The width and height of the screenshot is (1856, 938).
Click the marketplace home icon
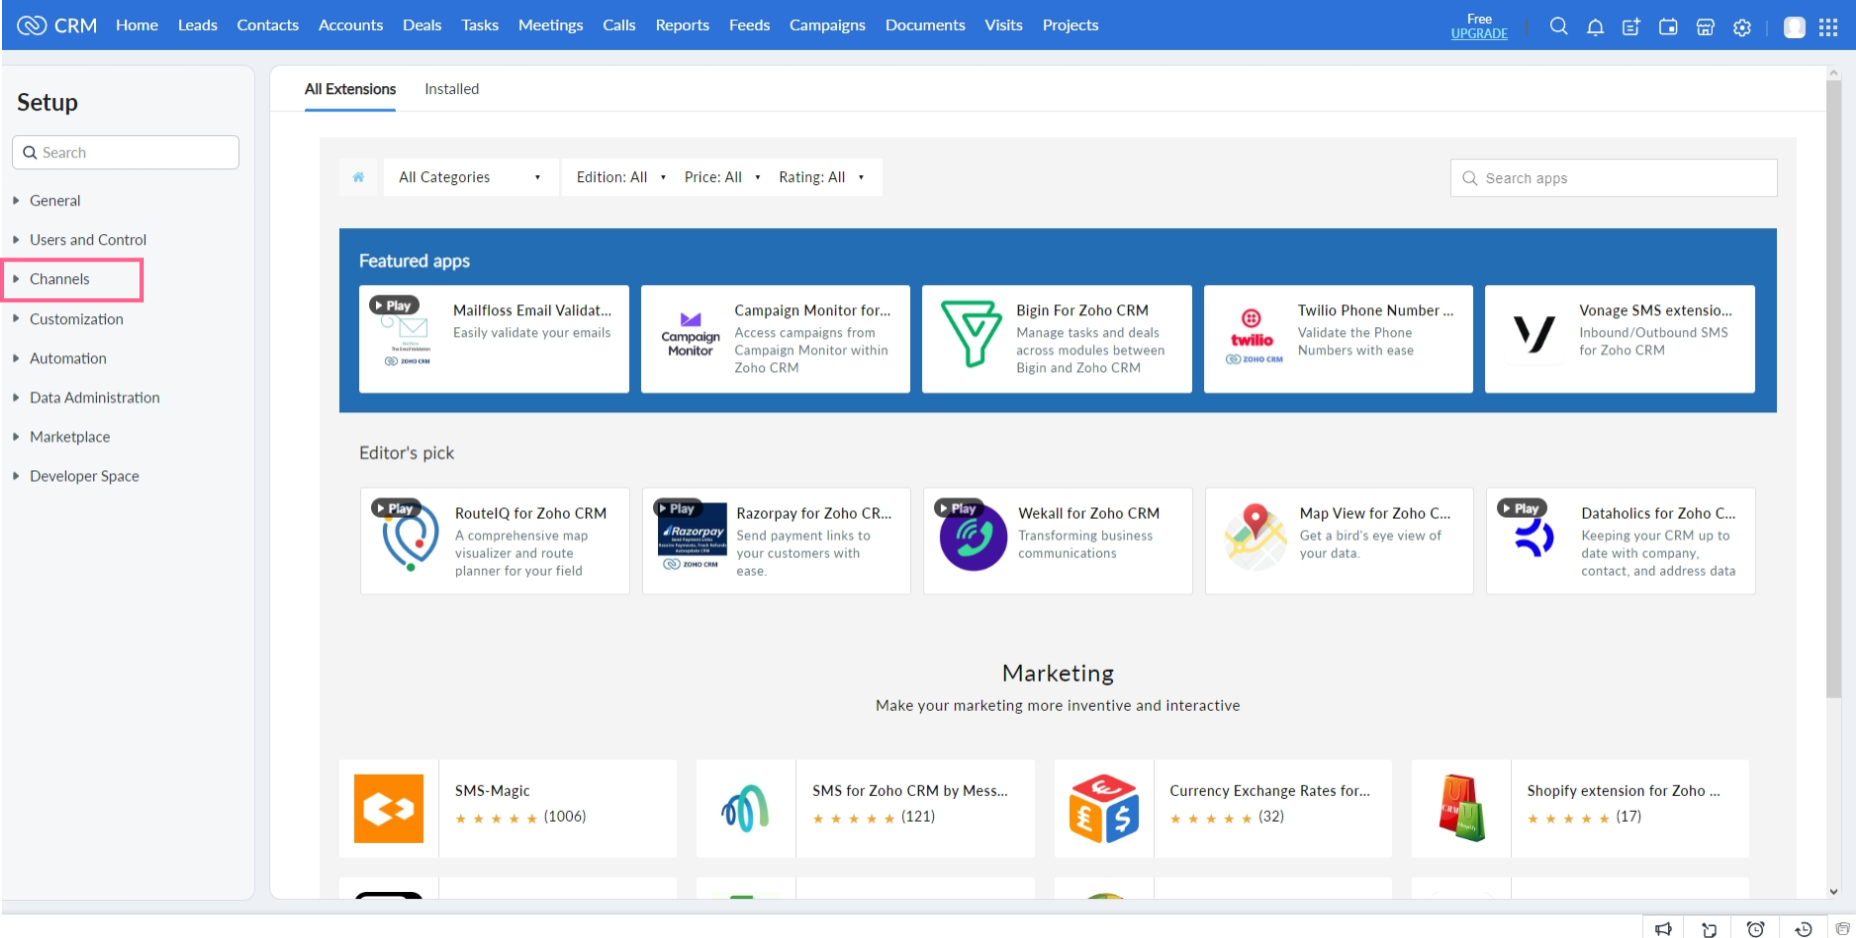coord(358,177)
